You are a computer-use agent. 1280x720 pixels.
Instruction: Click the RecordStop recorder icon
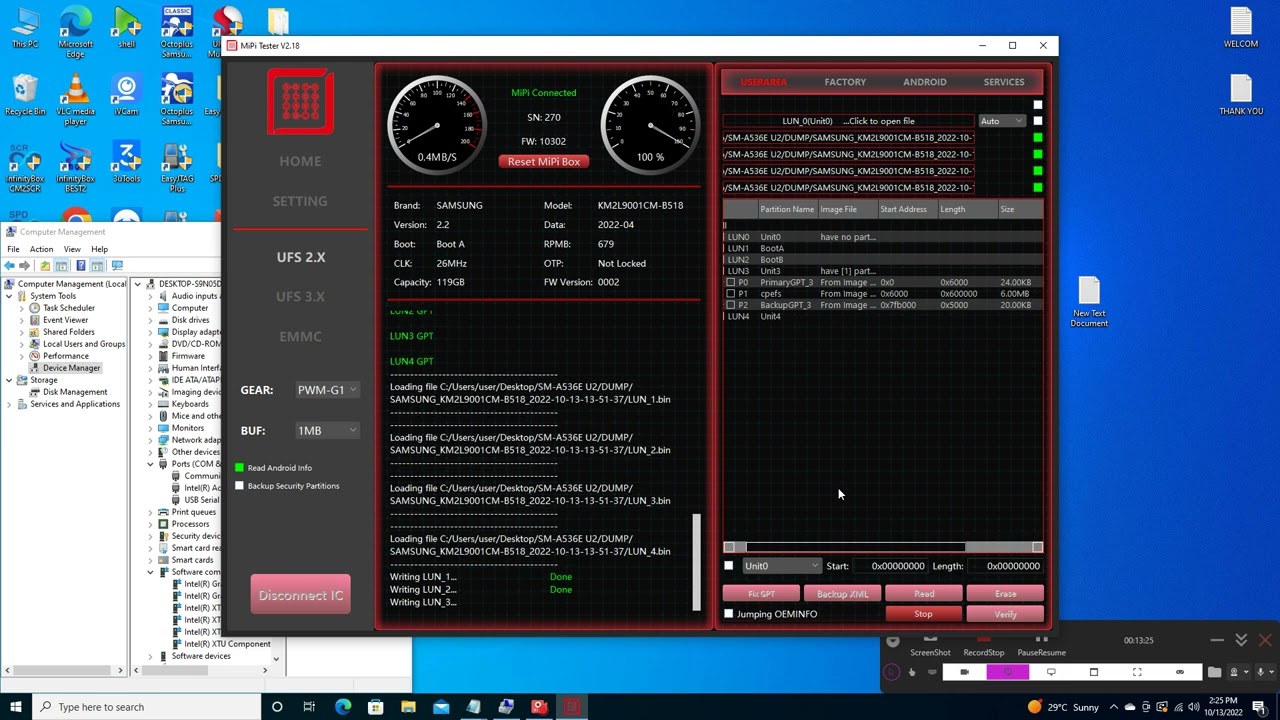[984, 645]
